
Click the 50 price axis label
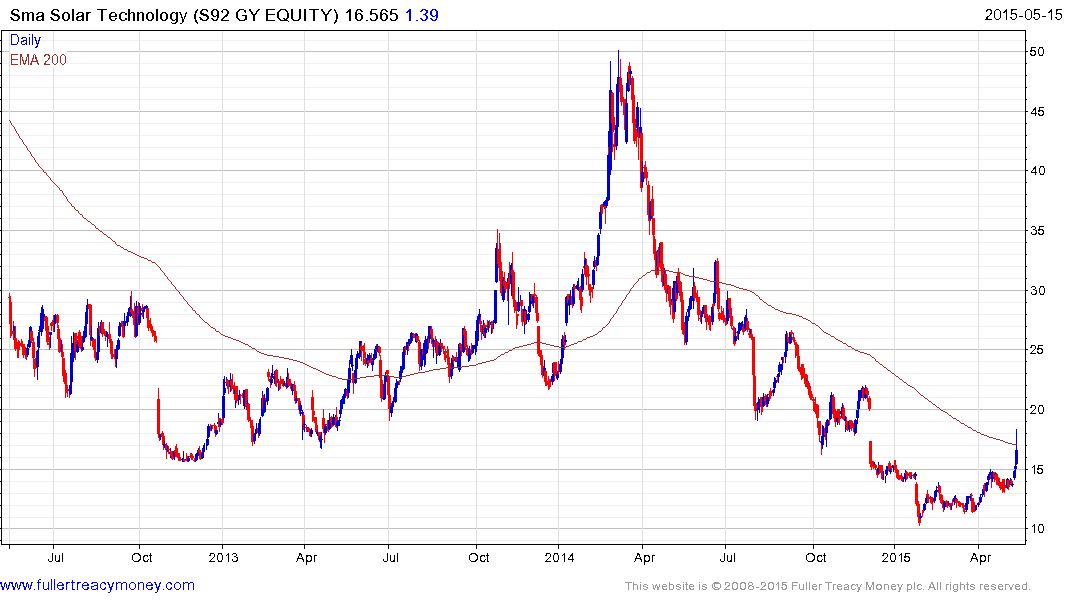tap(1037, 52)
